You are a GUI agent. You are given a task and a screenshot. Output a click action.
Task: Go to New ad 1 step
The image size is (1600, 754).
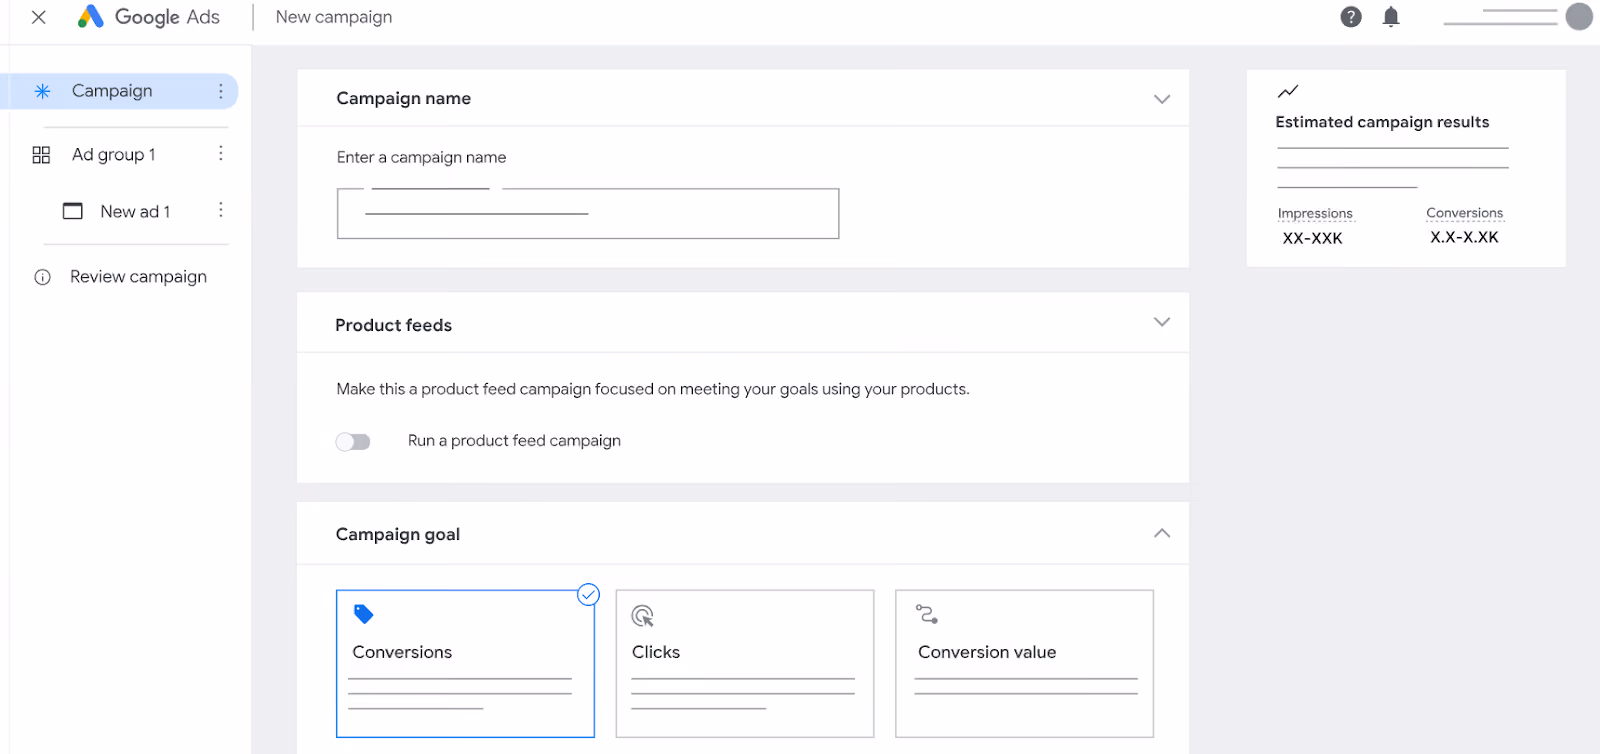point(135,211)
